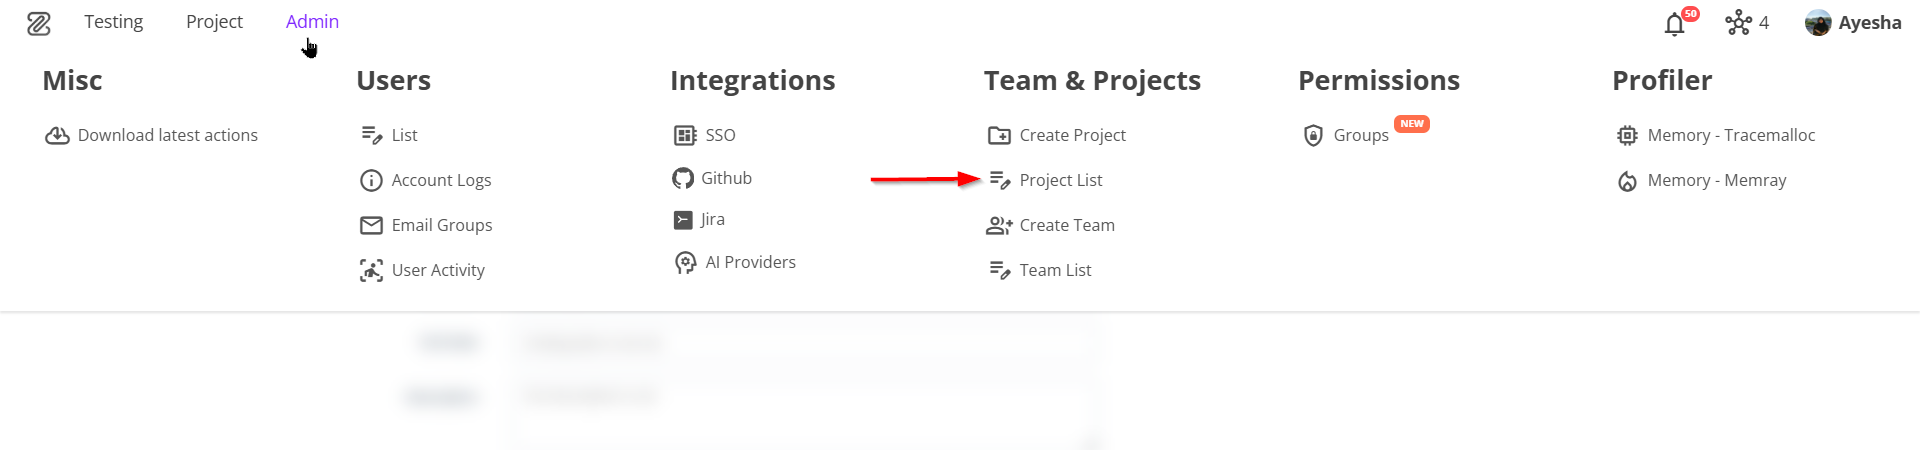Click the Download latest actions cloud icon
Viewport: 1920px width, 450px height.
[57, 135]
